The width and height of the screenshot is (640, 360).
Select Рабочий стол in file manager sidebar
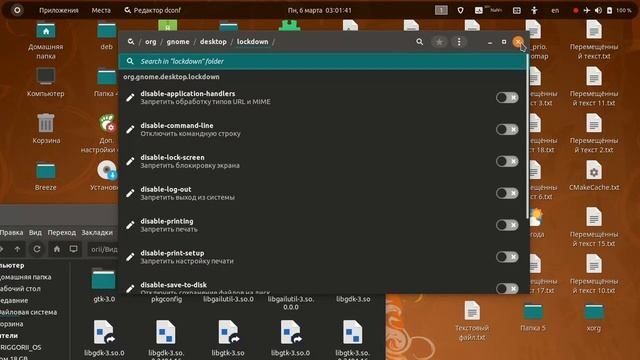tap(20, 289)
